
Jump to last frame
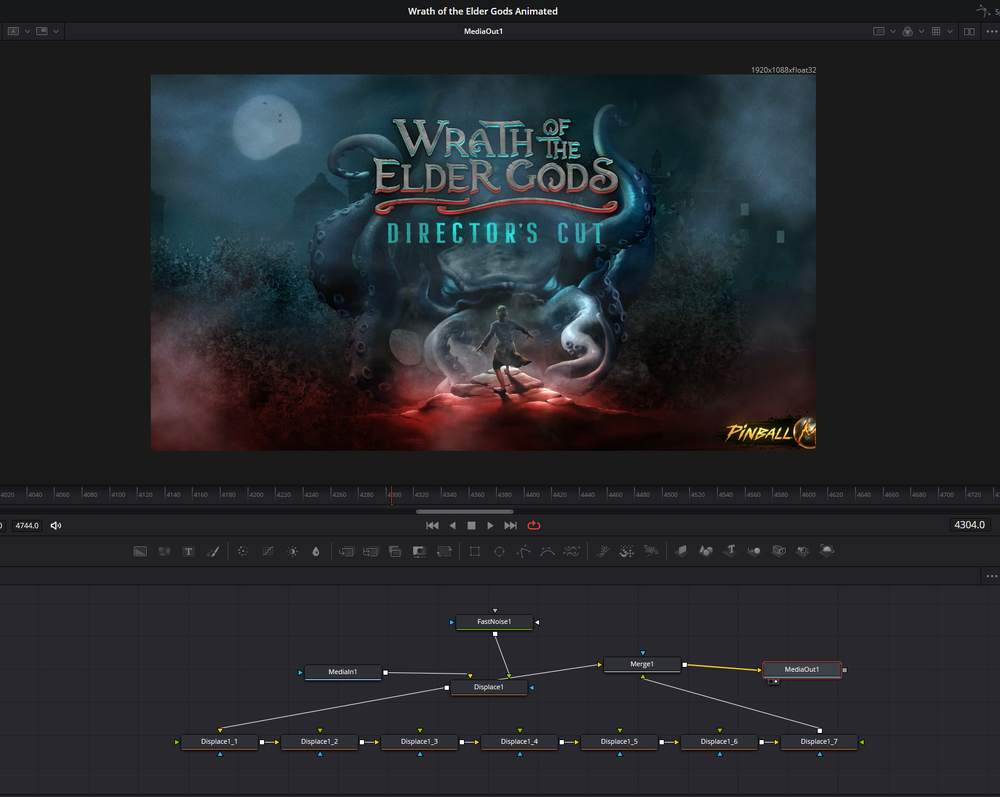click(510, 525)
